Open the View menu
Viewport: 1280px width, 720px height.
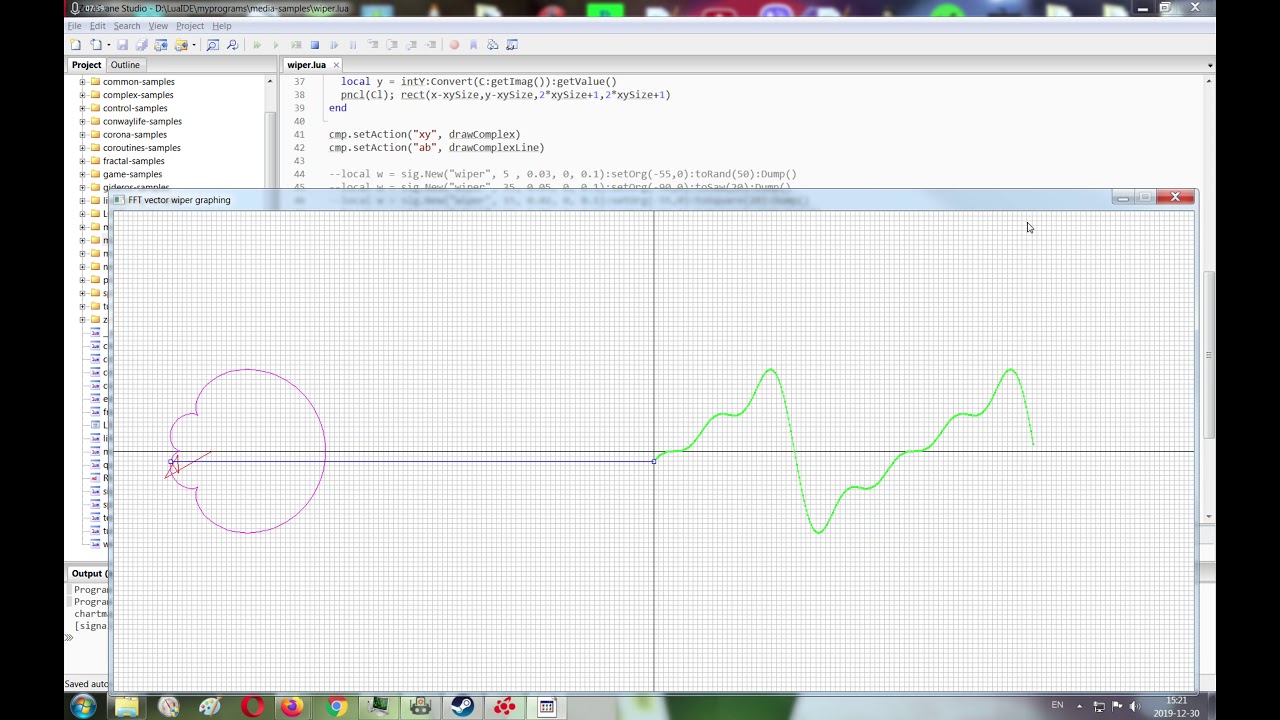pos(158,26)
